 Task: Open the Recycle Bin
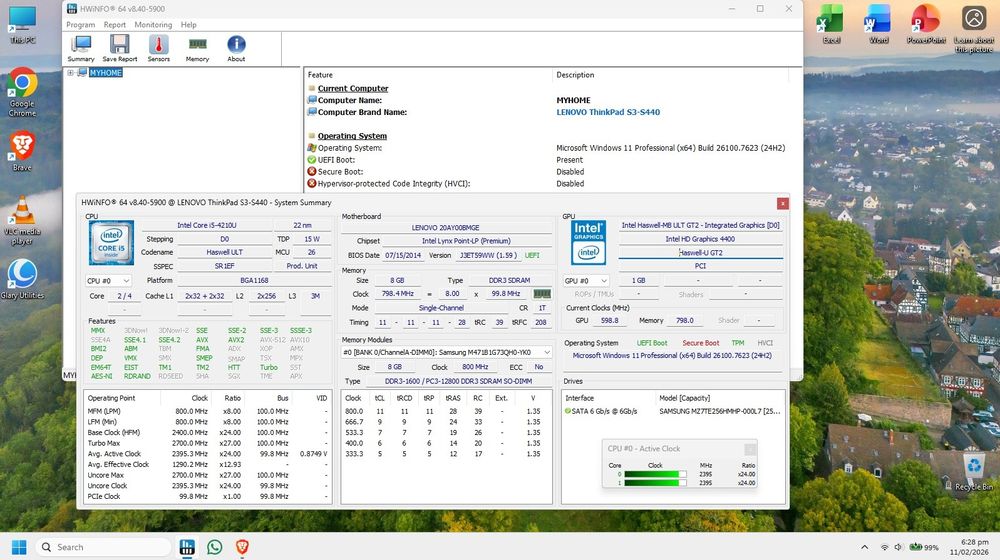click(974, 471)
